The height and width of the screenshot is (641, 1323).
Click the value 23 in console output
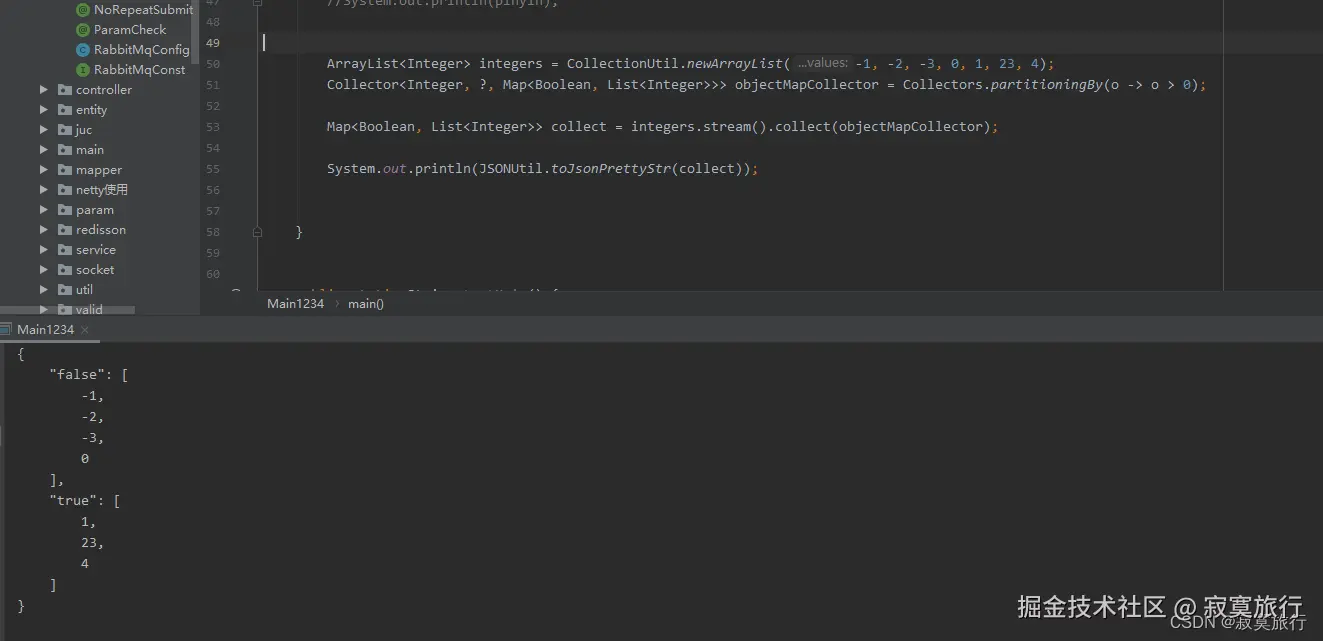point(90,542)
